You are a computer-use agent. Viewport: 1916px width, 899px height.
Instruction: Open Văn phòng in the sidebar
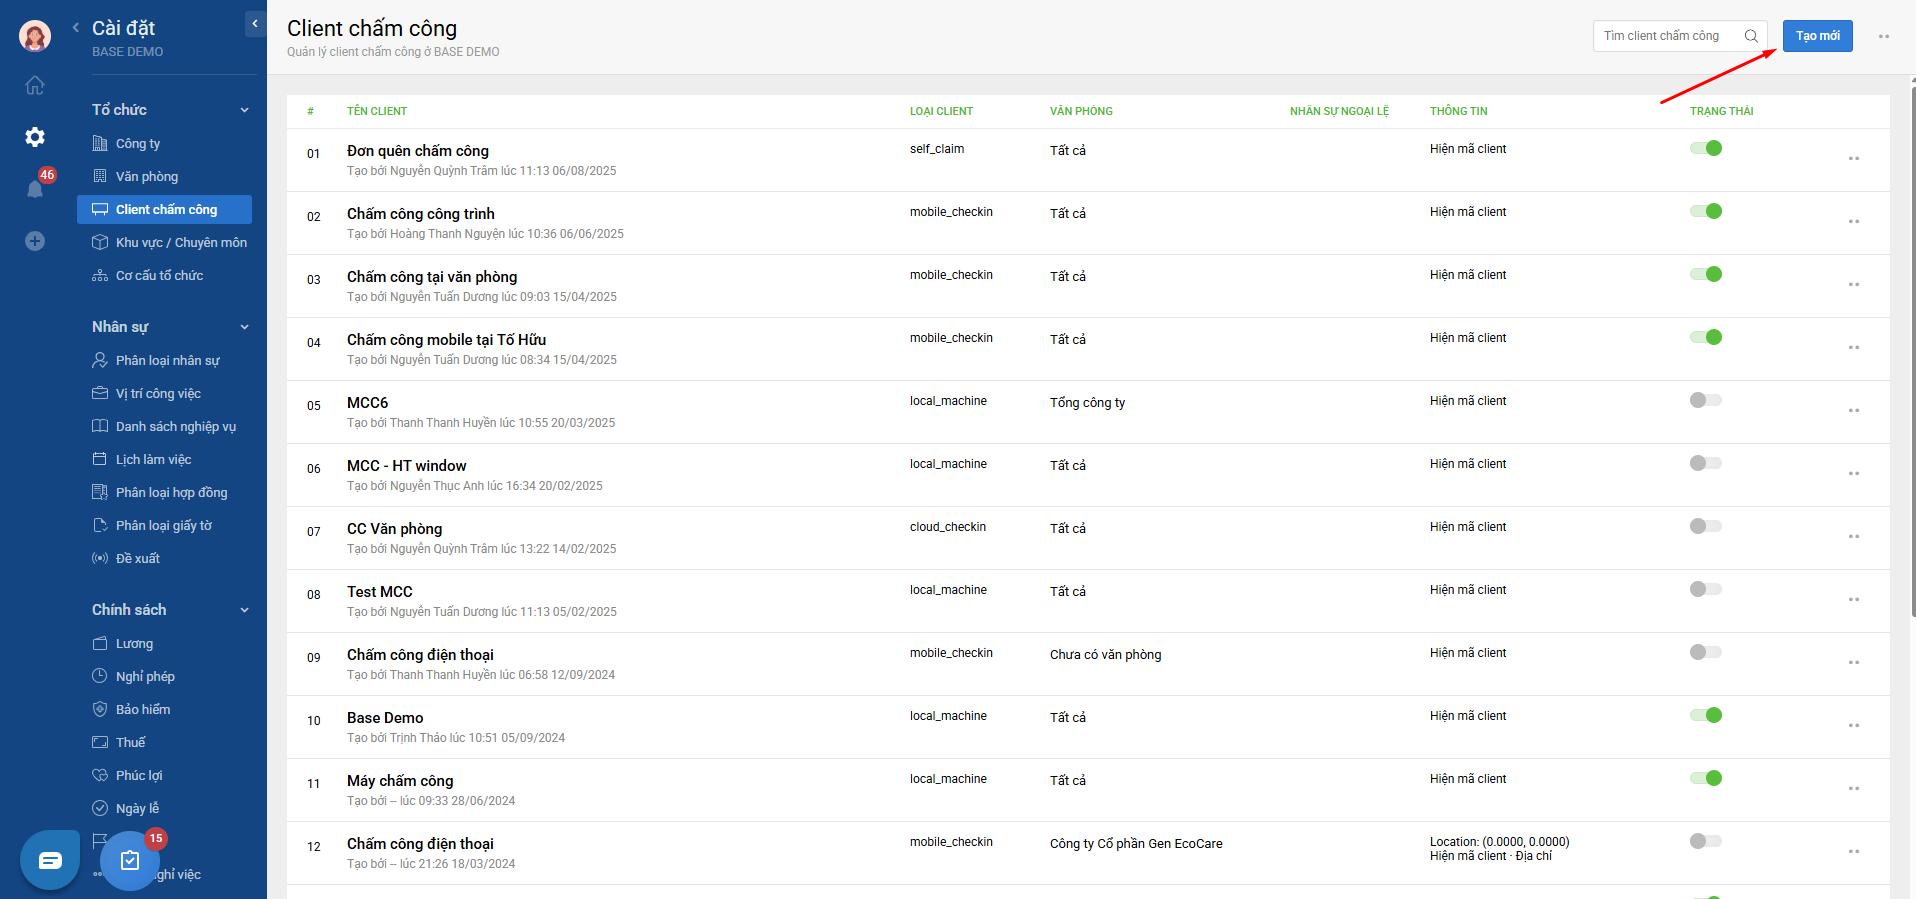pyautogui.click(x=146, y=176)
